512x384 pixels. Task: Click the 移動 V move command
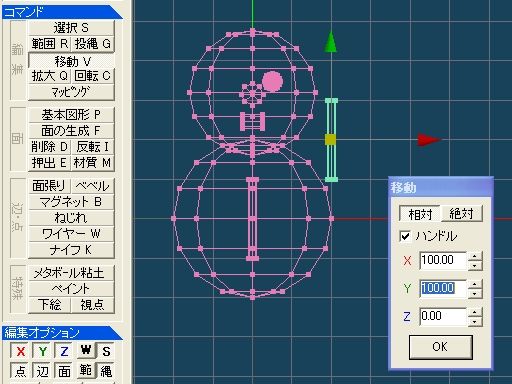[x=71, y=61]
